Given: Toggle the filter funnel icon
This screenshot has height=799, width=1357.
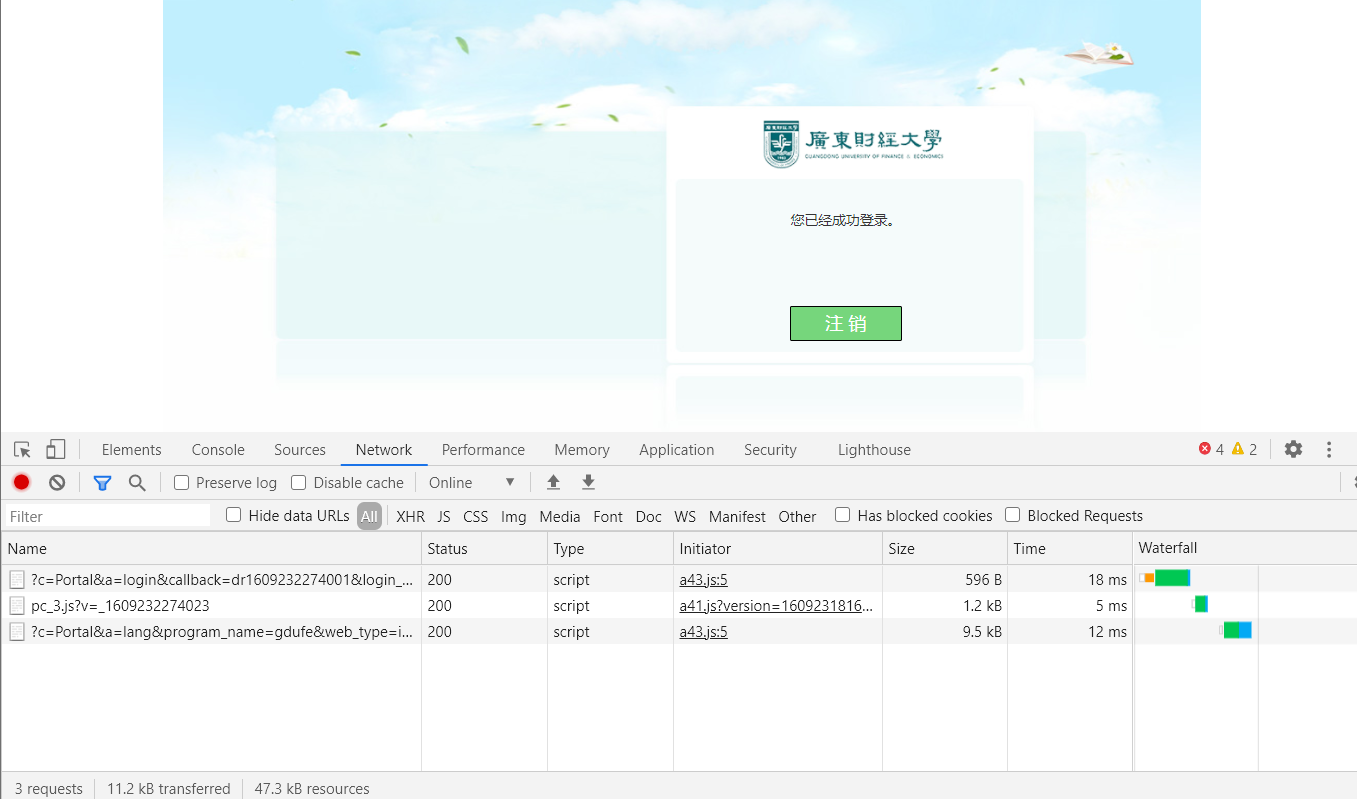Looking at the screenshot, I should (x=102, y=483).
